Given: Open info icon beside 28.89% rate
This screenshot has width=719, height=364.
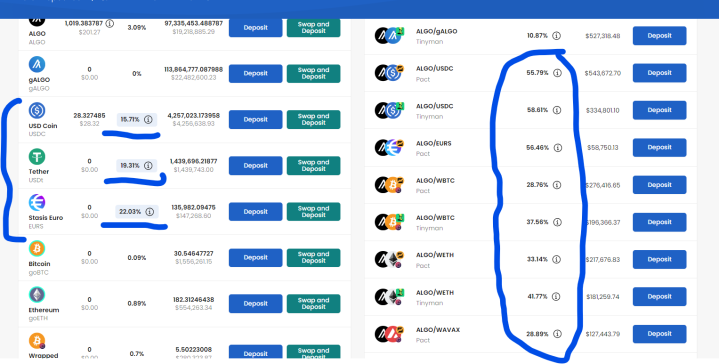Looking at the screenshot, I should pos(557,334).
